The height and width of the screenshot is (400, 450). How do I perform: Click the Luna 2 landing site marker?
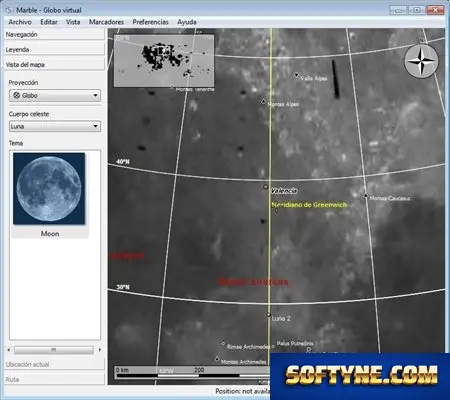[x=269, y=315]
